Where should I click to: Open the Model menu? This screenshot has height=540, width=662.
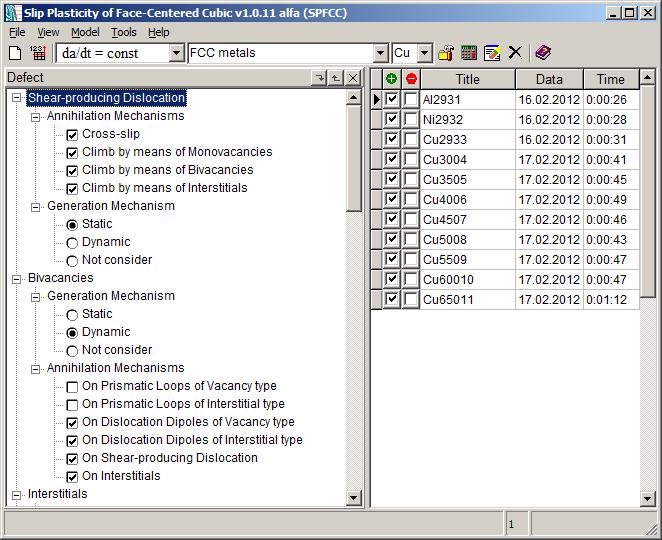[x=85, y=32]
